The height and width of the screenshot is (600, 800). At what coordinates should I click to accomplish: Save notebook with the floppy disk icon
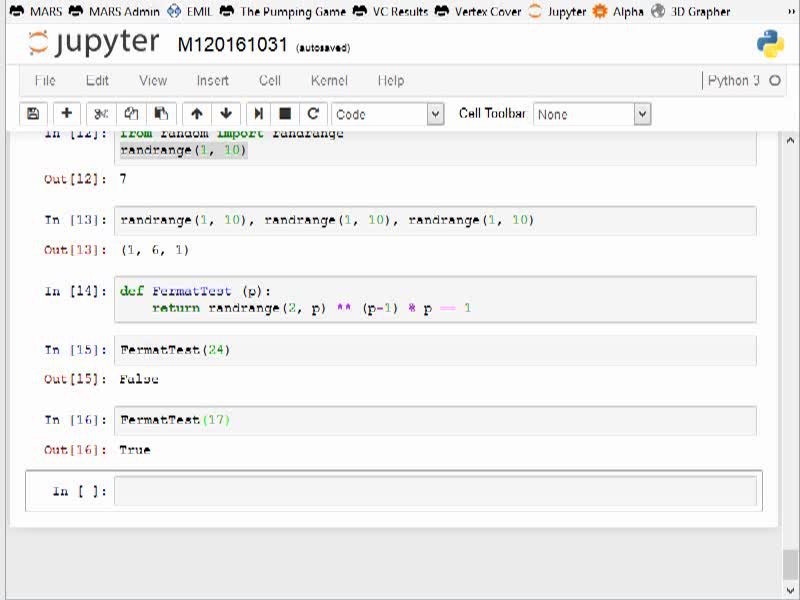click(x=33, y=114)
